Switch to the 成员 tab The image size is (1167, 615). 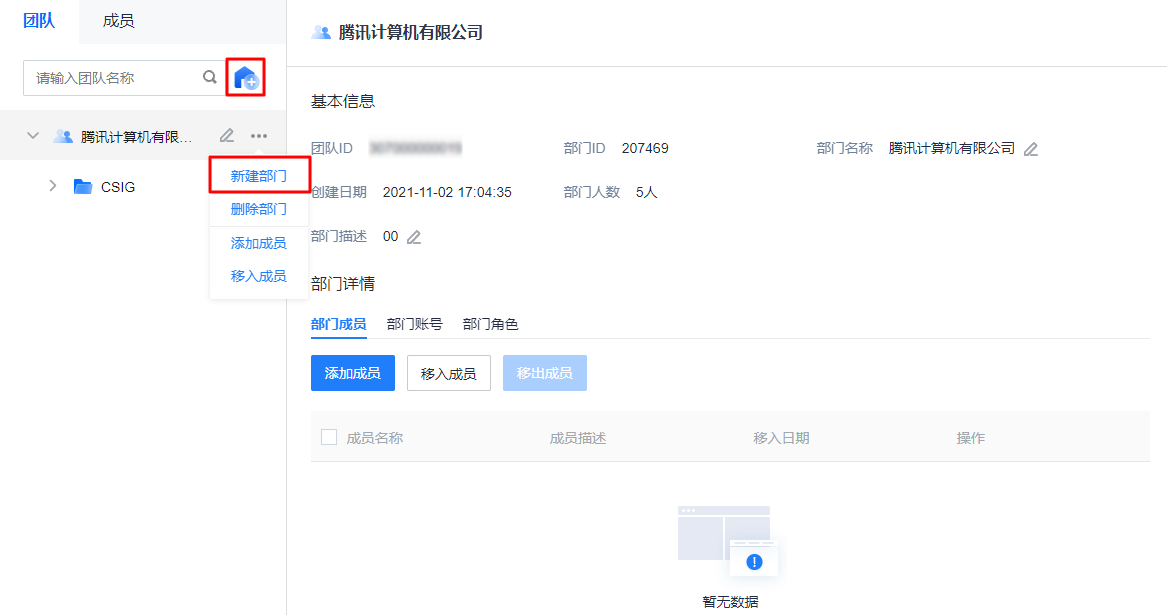pyautogui.click(x=118, y=21)
